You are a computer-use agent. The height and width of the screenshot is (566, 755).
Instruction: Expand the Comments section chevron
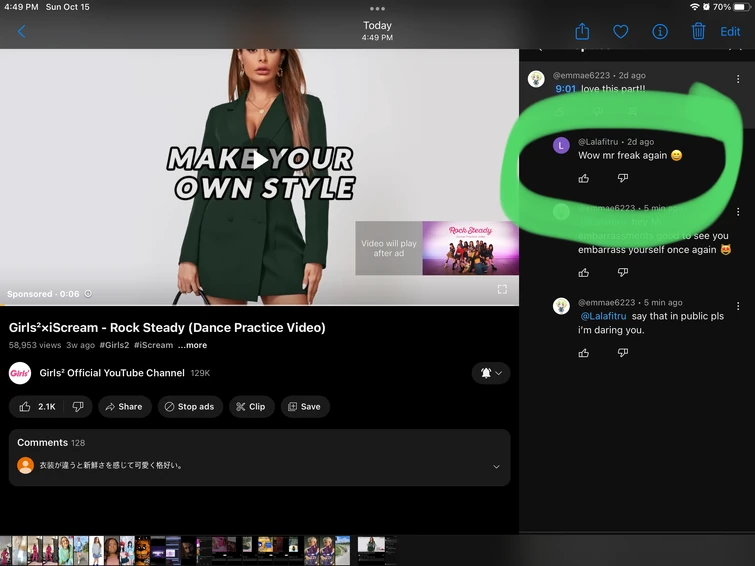pyautogui.click(x=496, y=466)
